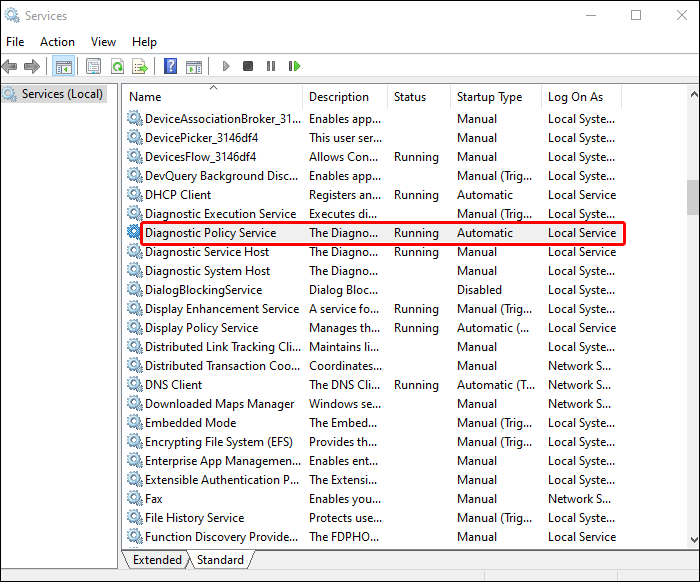This screenshot has height=582, width=700.
Task: Go back with the toolbar Back arrow
Action: (9, 67)
